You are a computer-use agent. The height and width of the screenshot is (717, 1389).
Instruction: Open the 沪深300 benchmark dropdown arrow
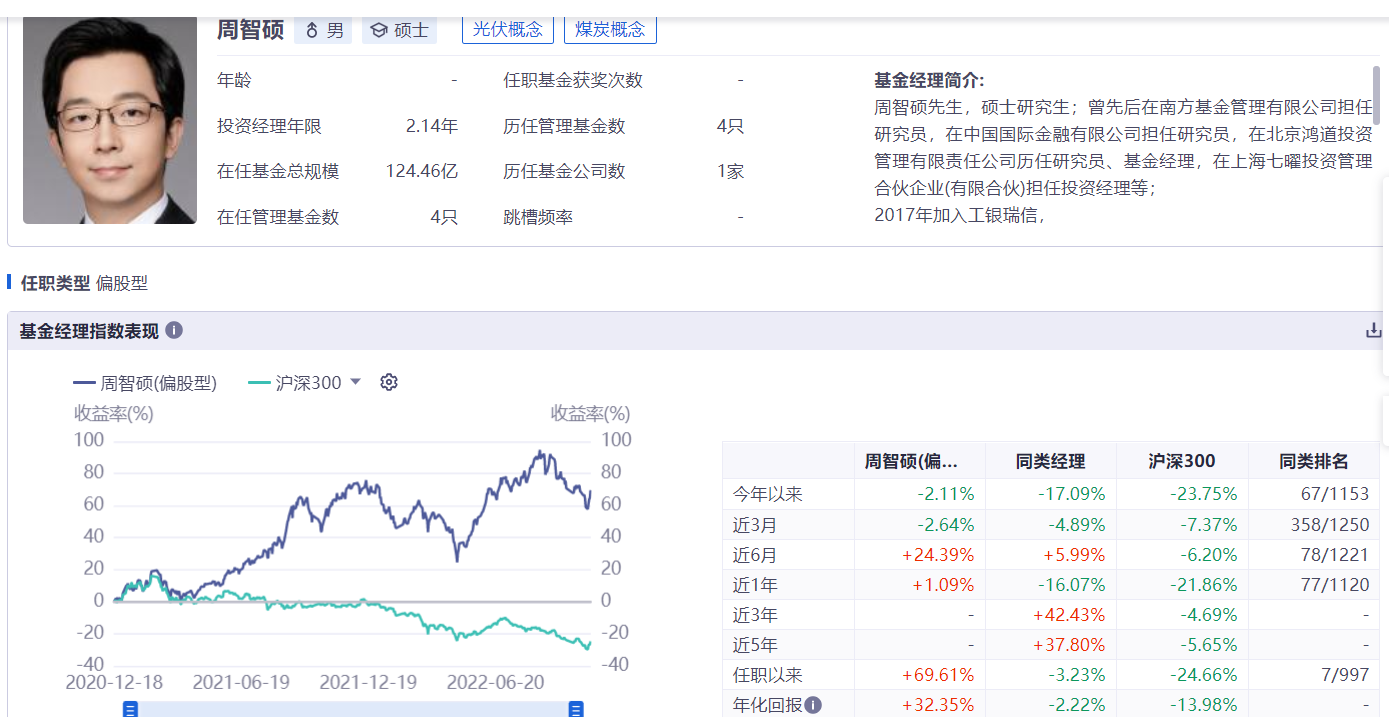point(355,382)
